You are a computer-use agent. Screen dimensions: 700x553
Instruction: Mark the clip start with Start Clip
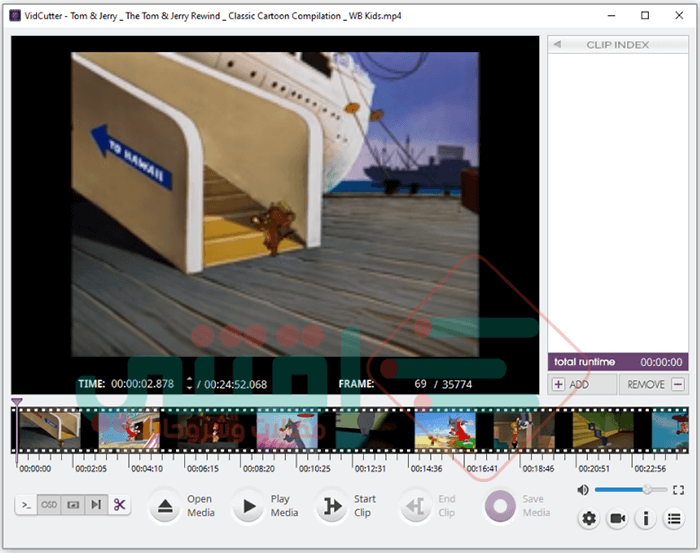332,506
